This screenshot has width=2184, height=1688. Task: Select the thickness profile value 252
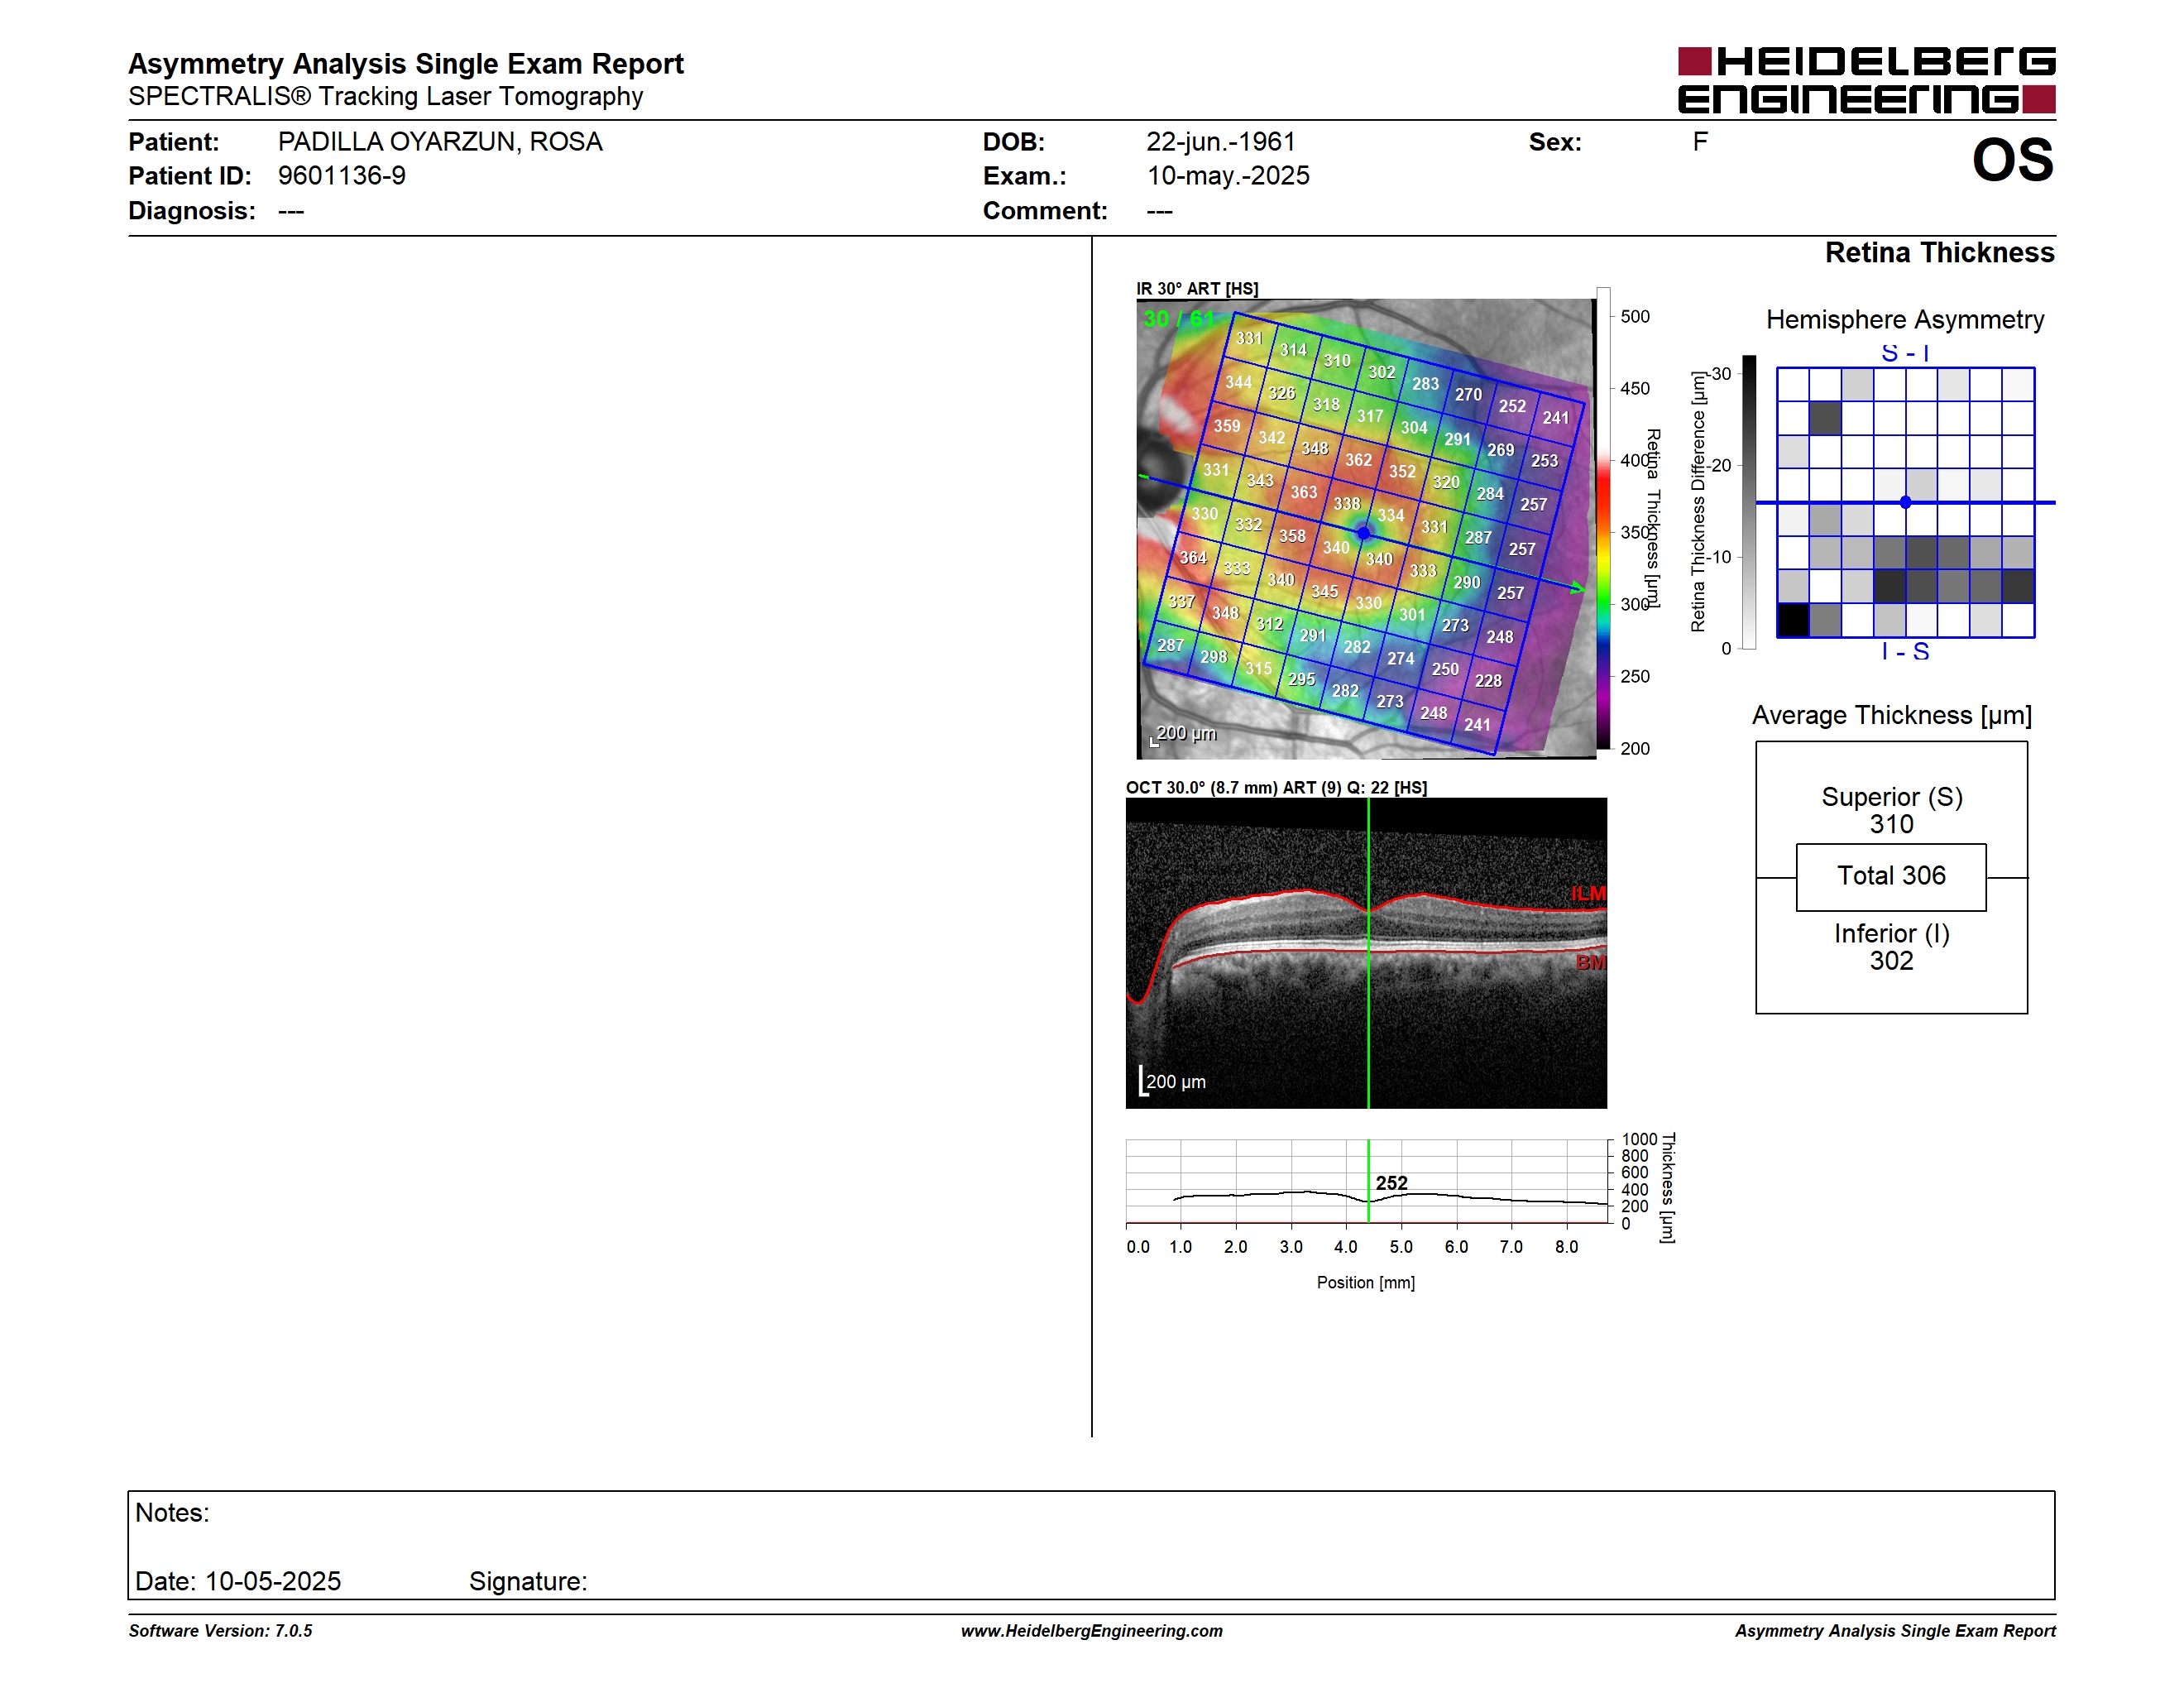(1391, 1184)
